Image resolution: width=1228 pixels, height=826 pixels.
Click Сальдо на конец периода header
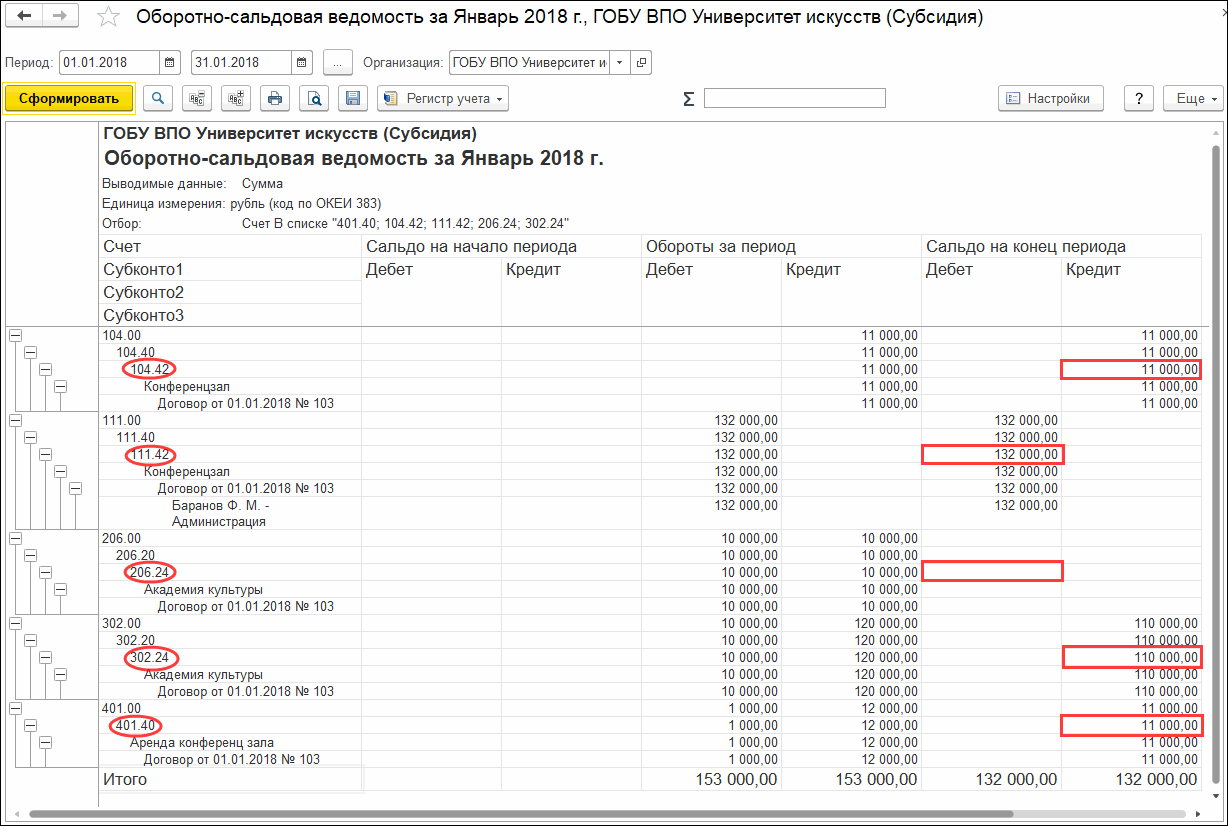coord(1026,246)
